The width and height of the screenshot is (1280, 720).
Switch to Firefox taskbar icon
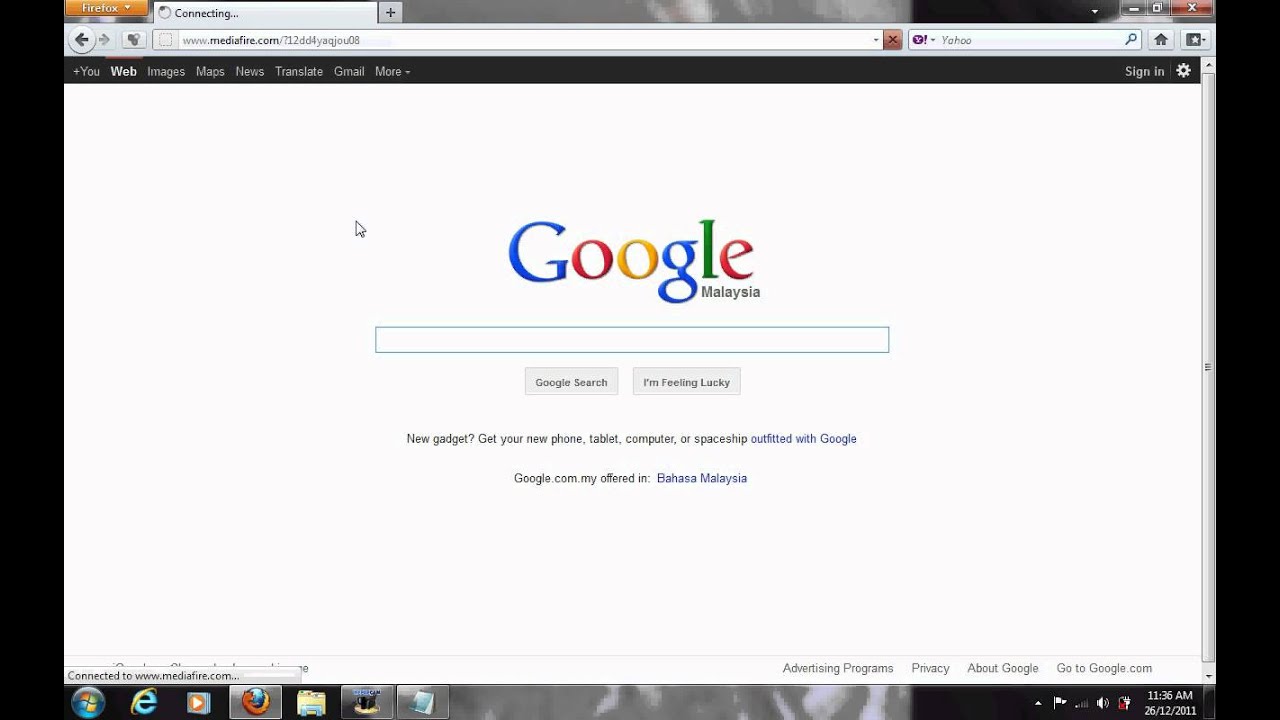point(256,702)
